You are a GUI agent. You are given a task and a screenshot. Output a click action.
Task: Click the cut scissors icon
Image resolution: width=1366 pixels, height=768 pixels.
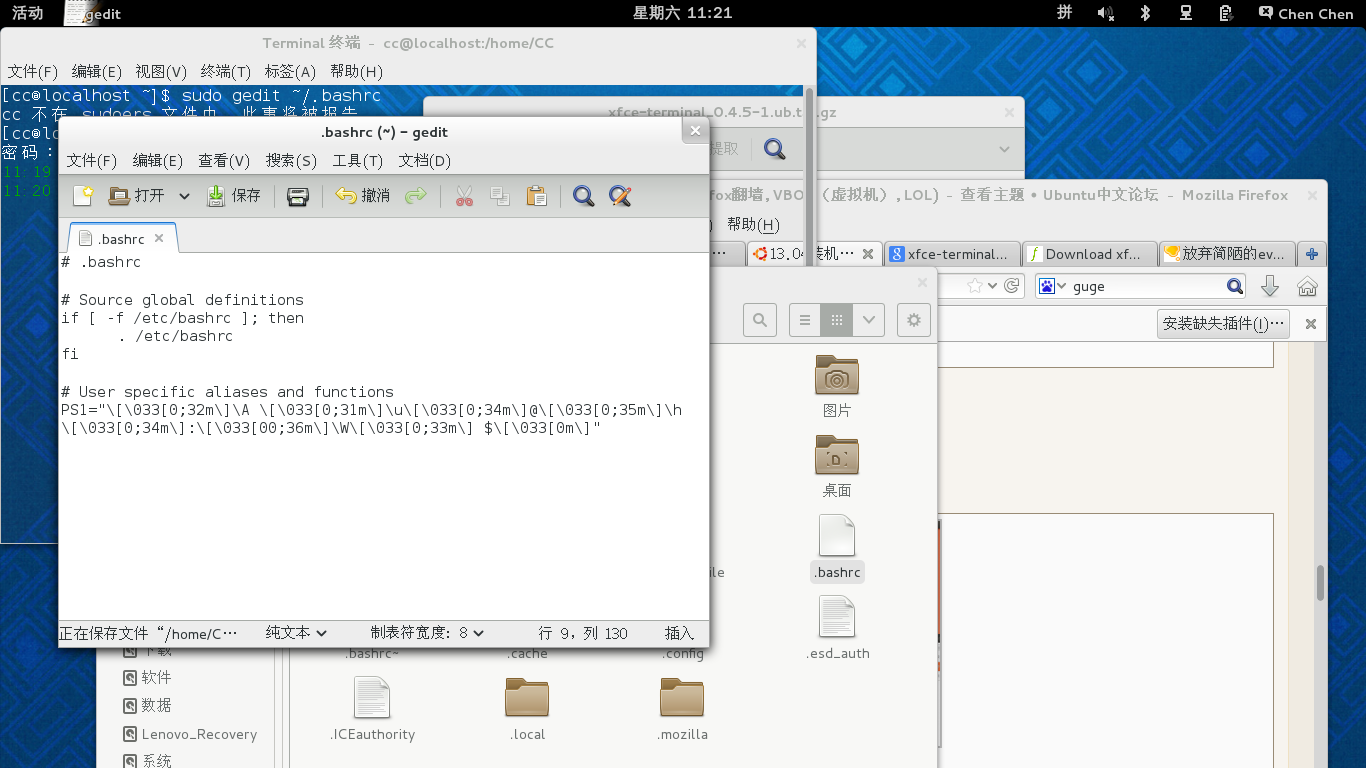464,196
